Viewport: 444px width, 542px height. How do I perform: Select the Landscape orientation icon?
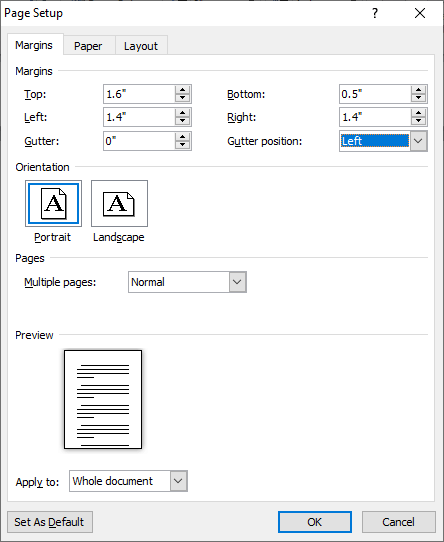[119, 204]
